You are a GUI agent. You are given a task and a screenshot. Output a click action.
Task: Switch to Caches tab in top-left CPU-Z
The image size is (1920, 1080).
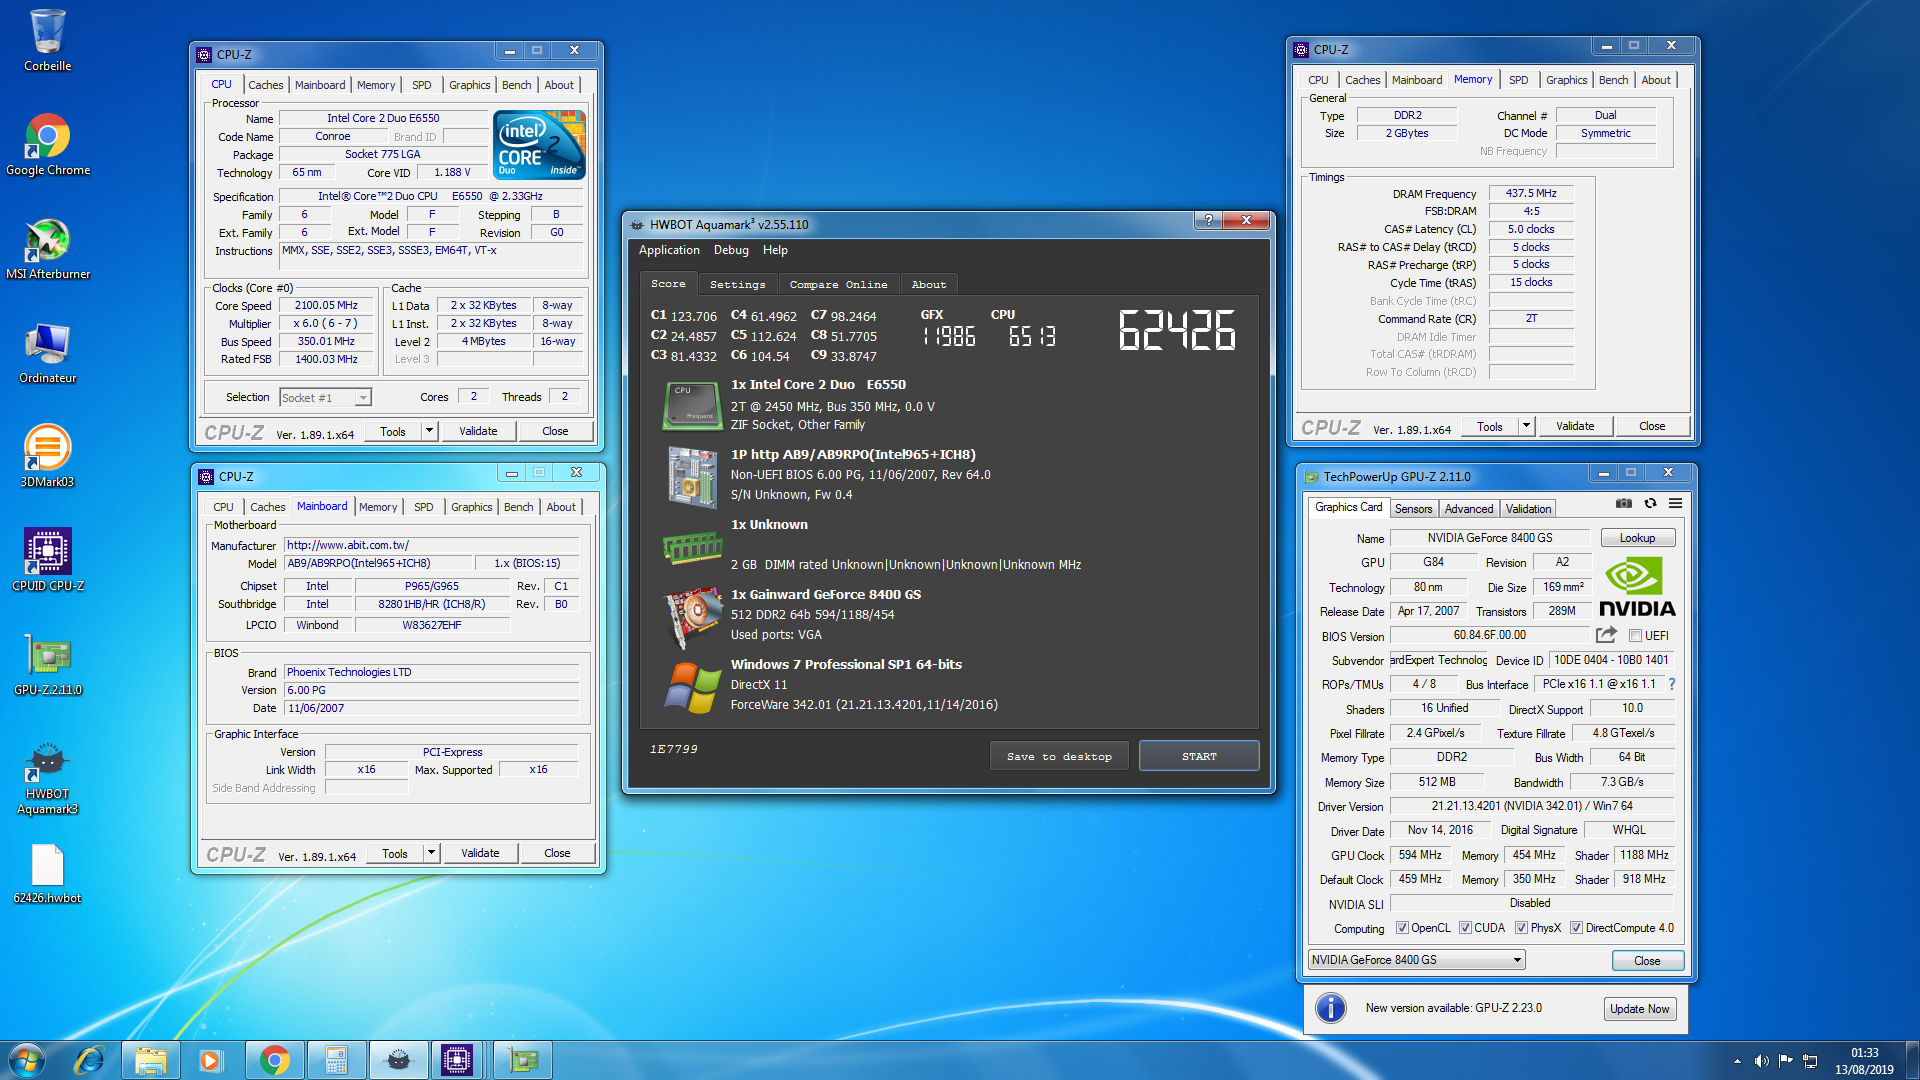pos(265,85)
